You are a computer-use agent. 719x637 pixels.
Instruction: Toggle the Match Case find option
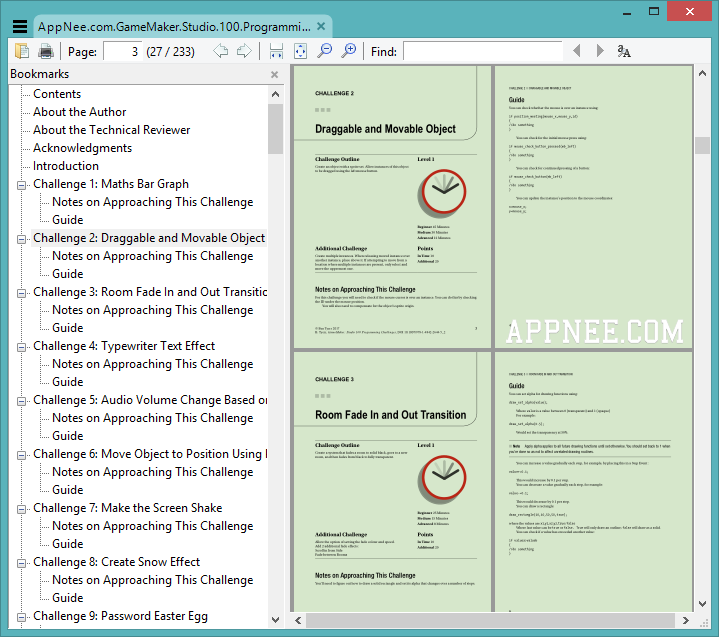(x=624, y=51)
